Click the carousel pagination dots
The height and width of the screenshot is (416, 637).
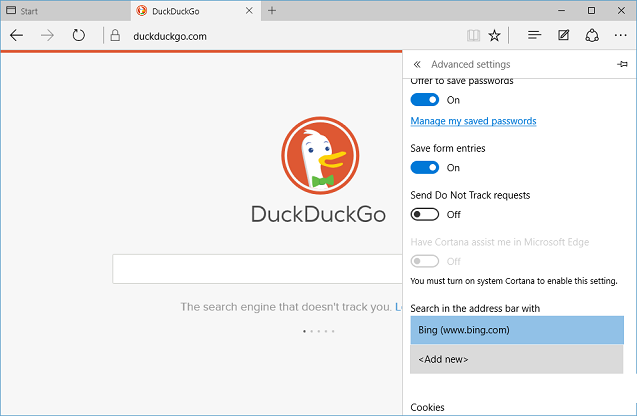pos(319,331)
